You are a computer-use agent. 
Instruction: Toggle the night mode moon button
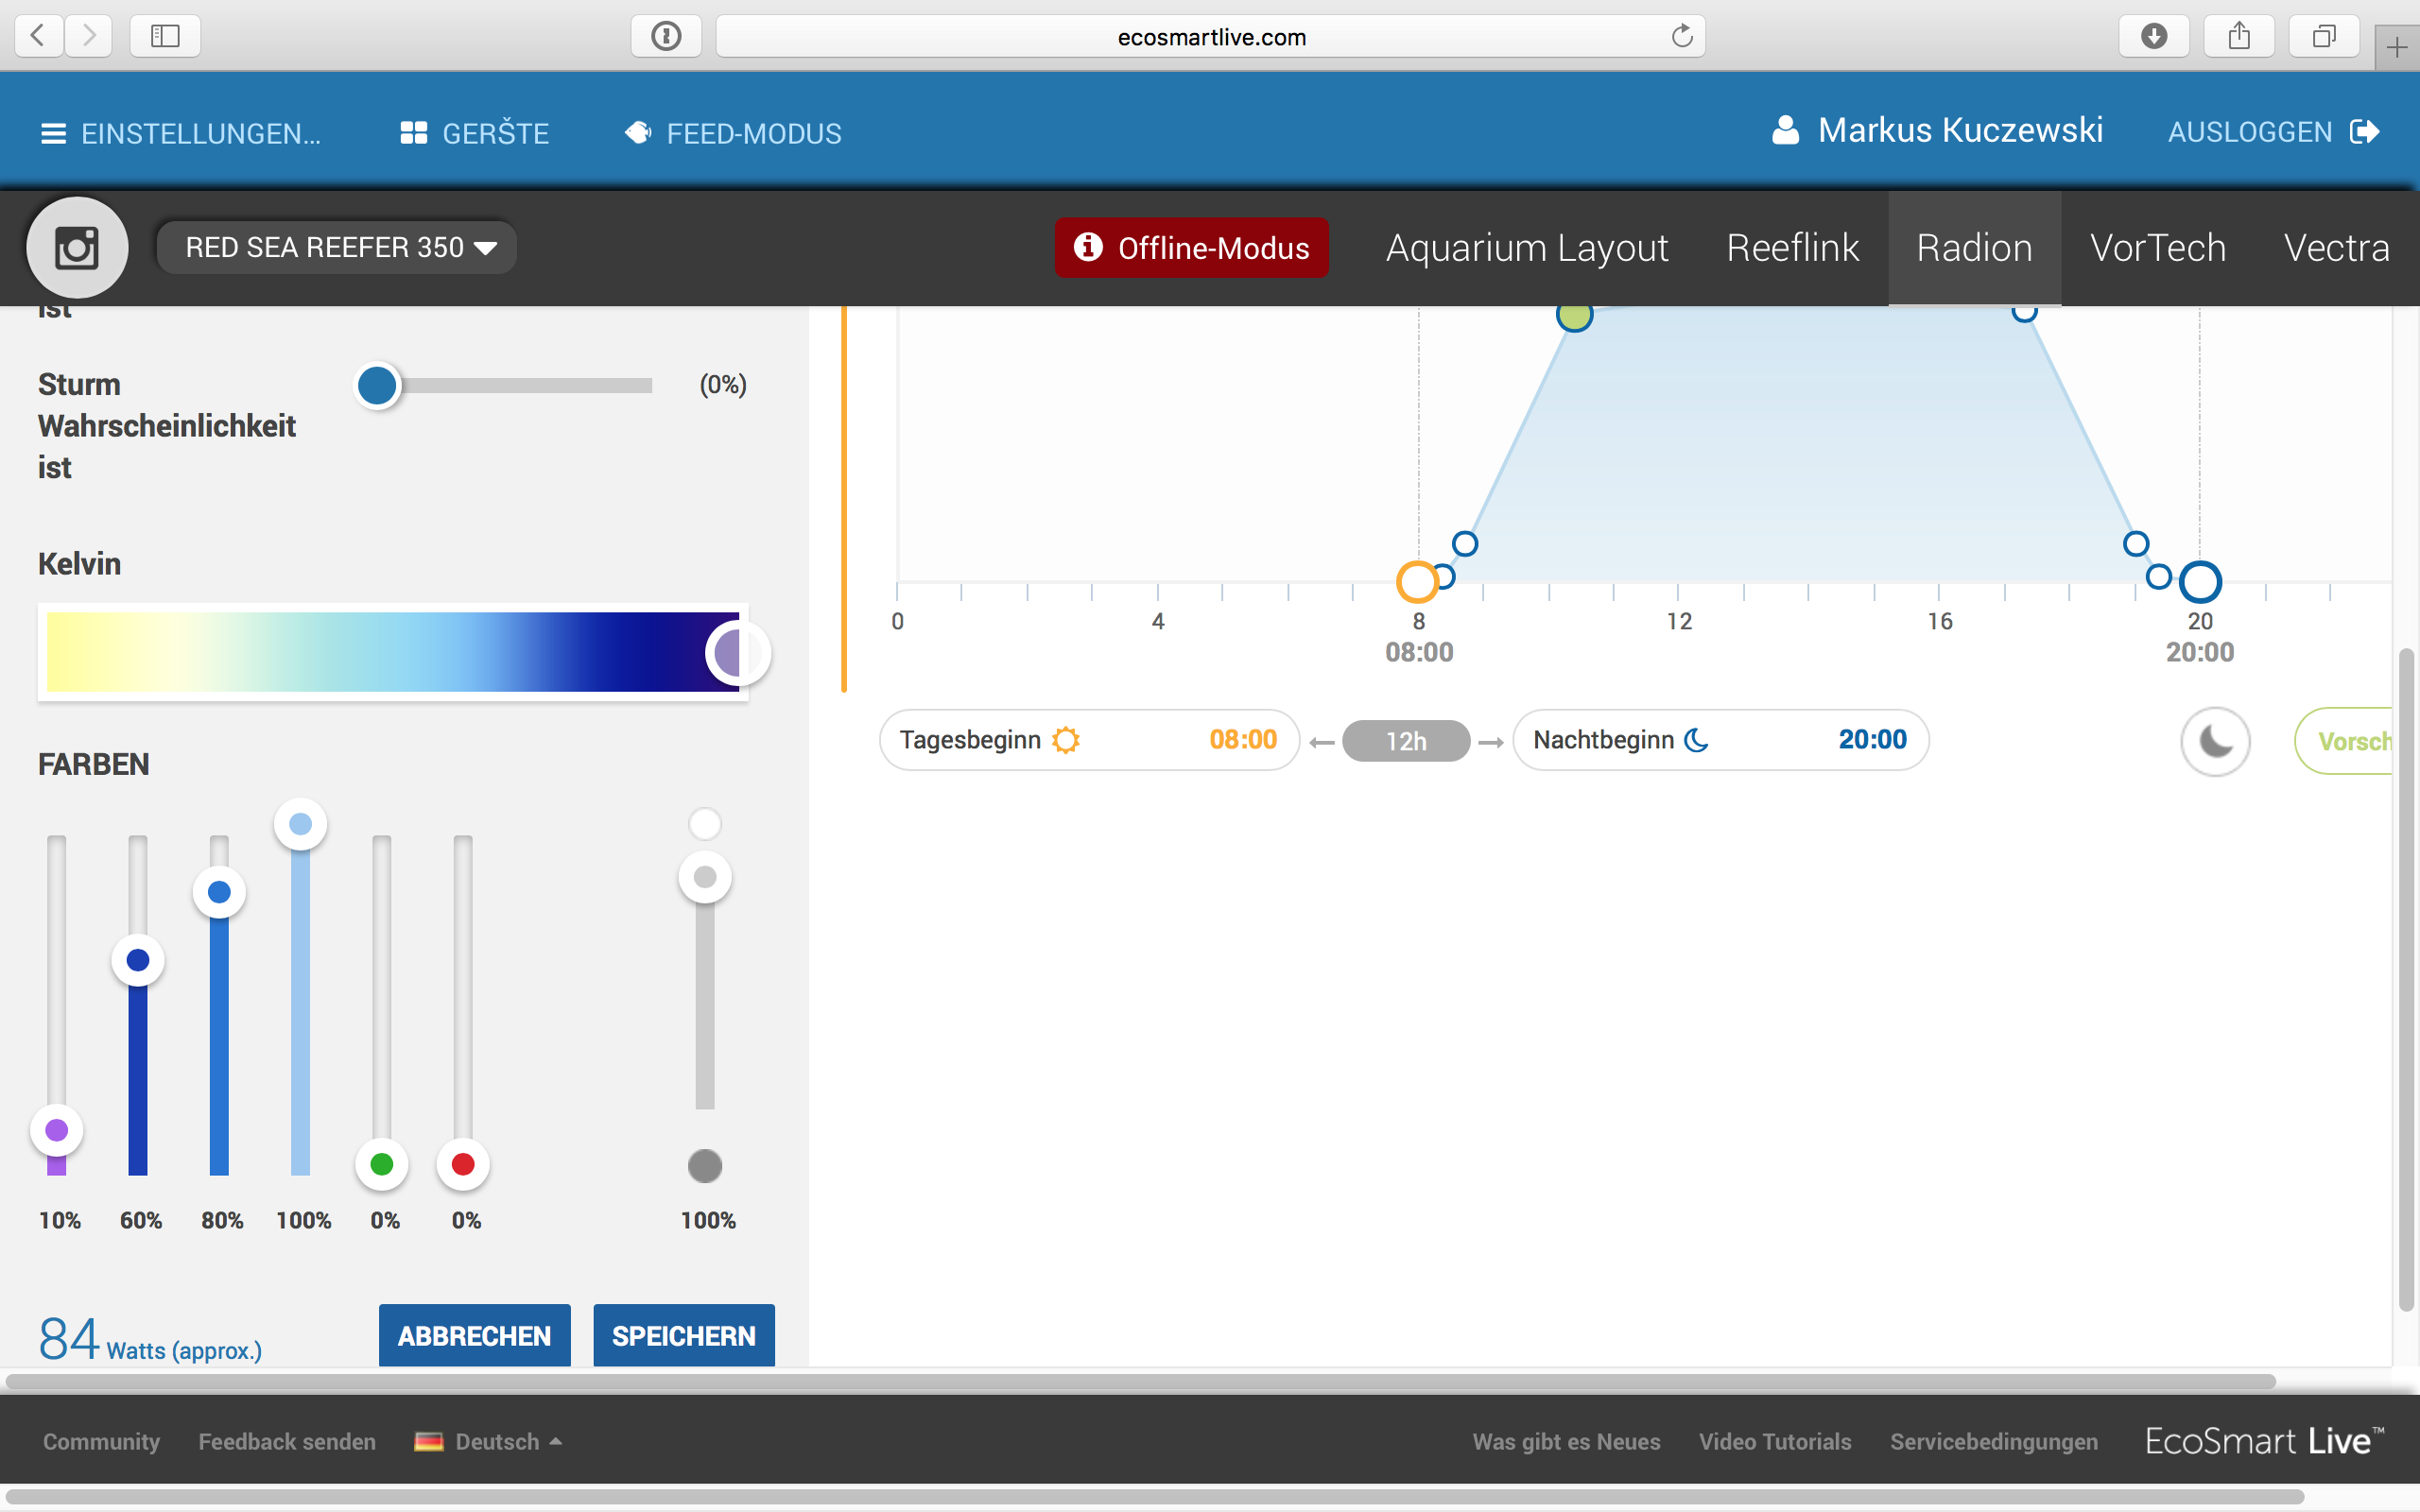point(2215,741)
